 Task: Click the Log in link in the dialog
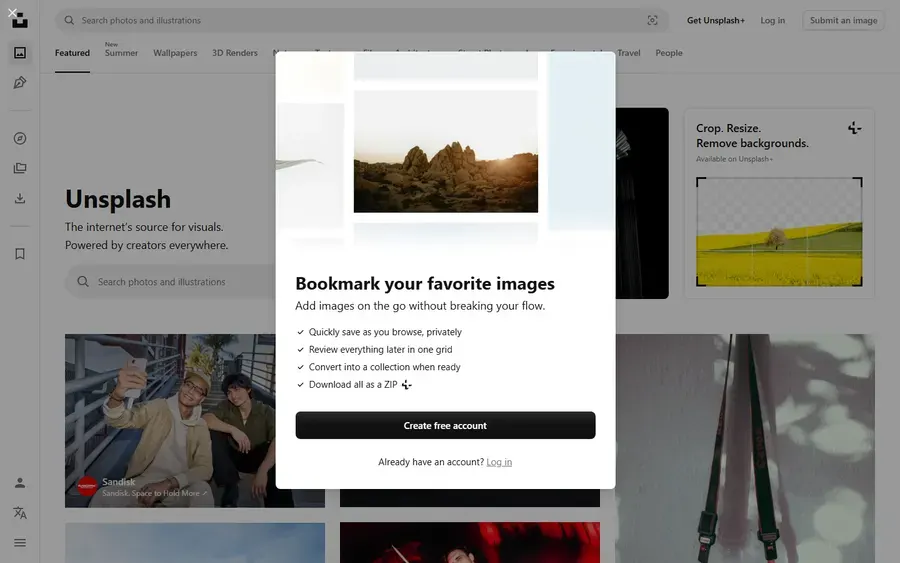point(499,462)
